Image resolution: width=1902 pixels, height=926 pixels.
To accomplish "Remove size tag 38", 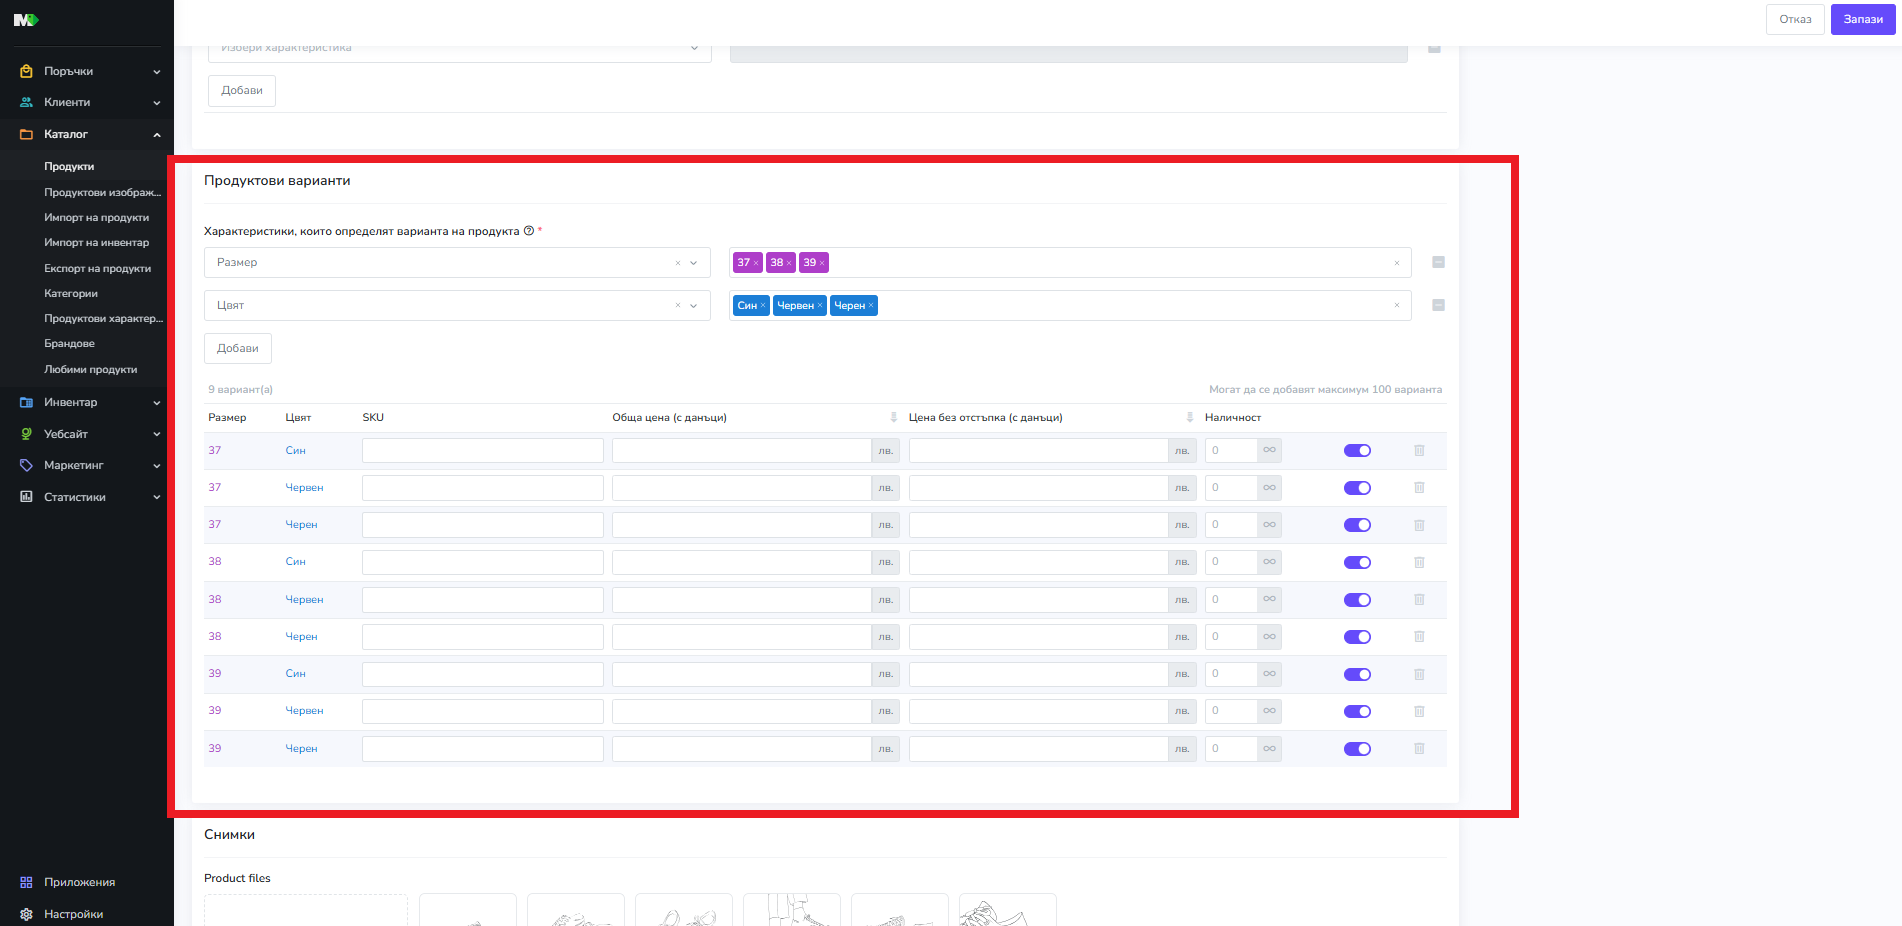I will 789,263.
